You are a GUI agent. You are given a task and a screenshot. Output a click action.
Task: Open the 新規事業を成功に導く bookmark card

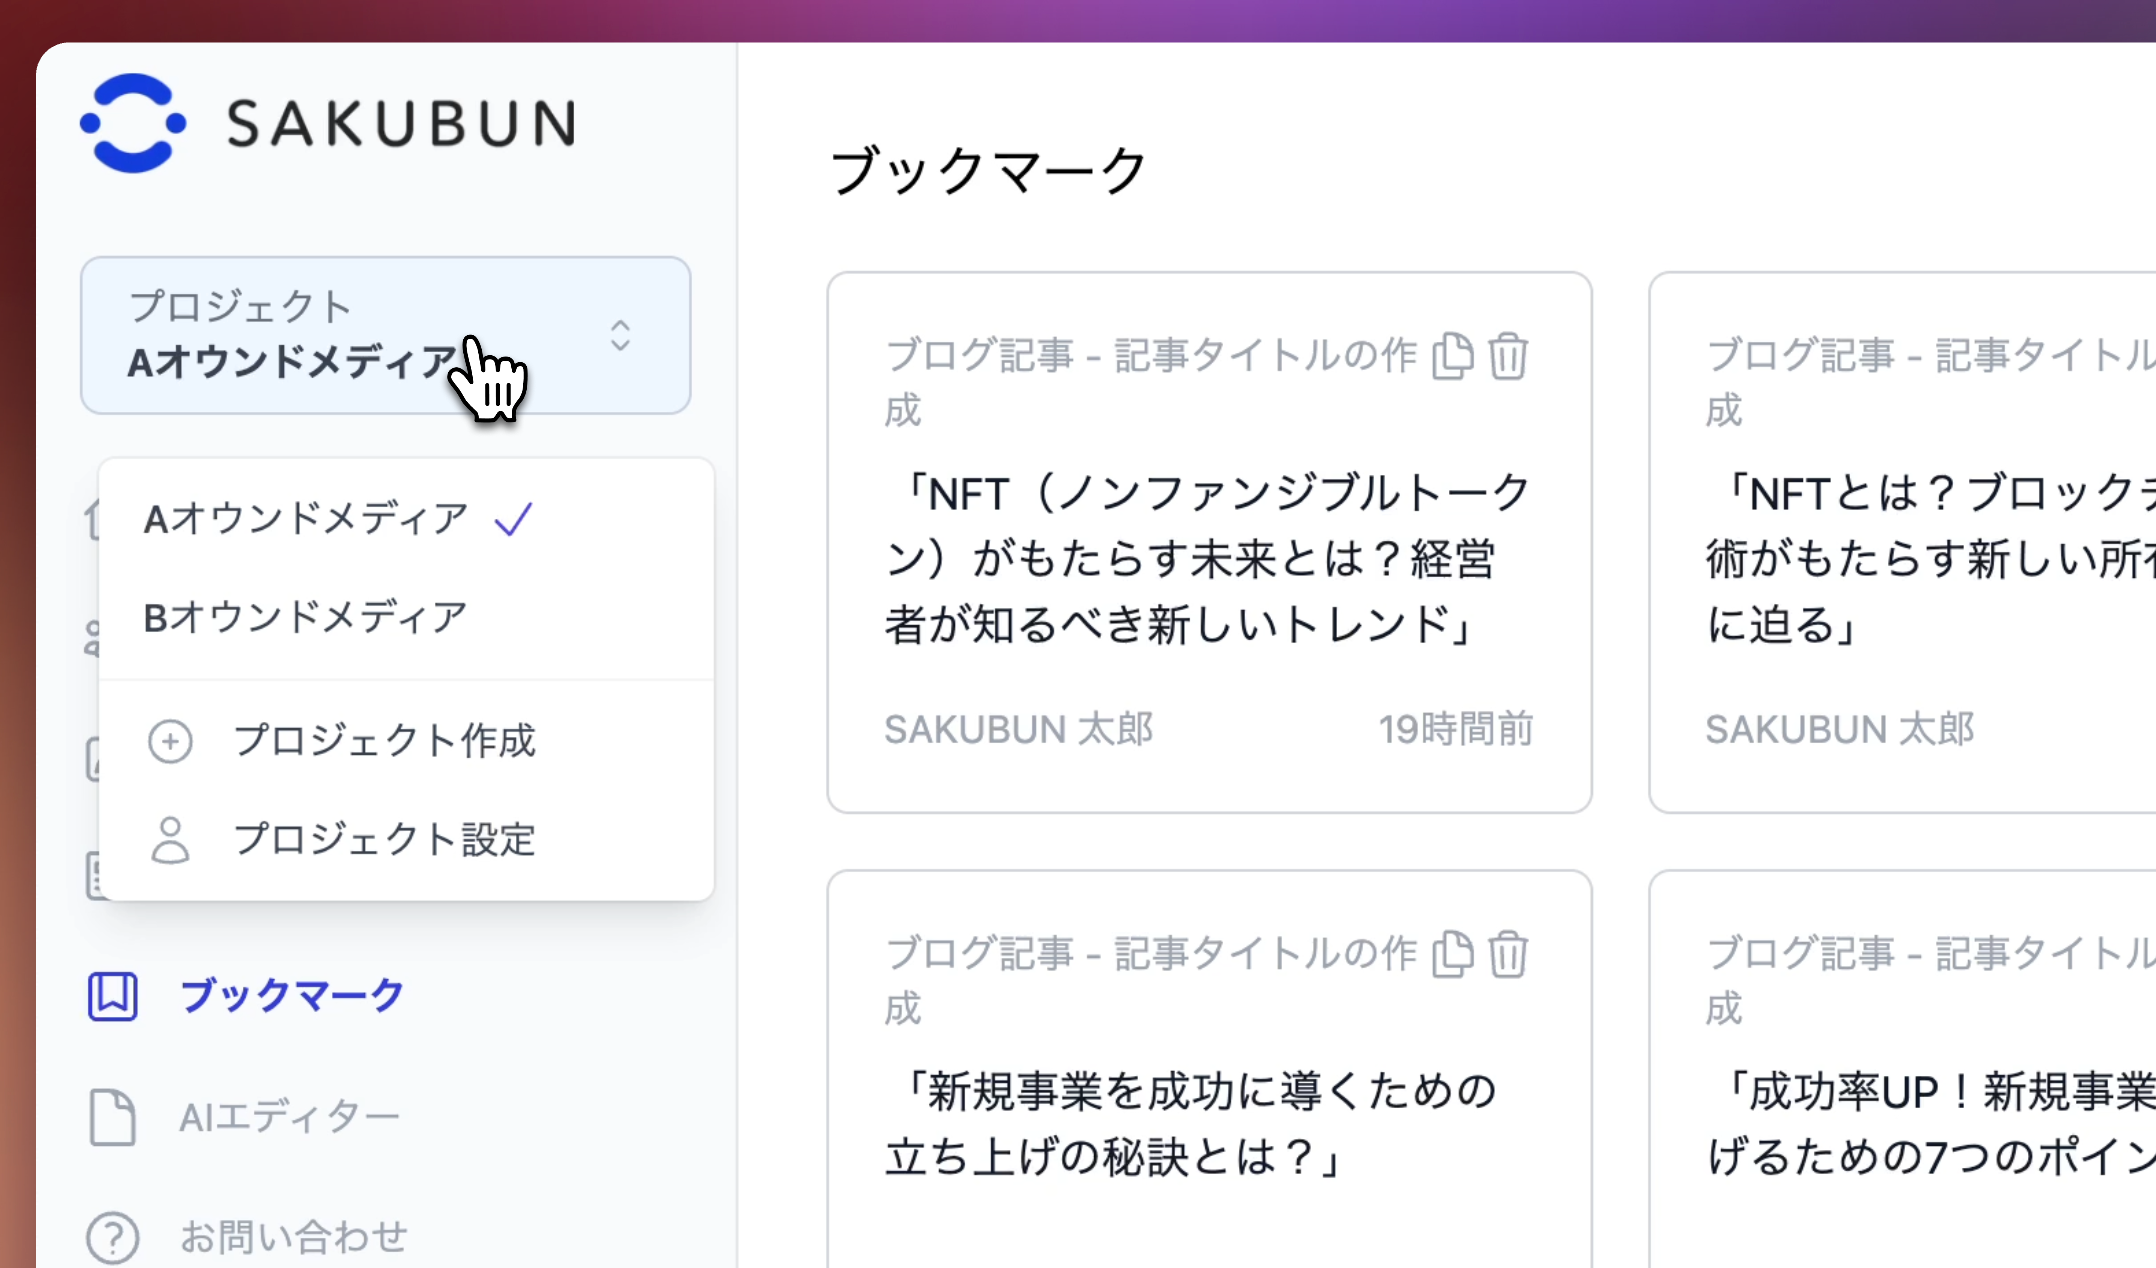(x=1190, y=1123)
